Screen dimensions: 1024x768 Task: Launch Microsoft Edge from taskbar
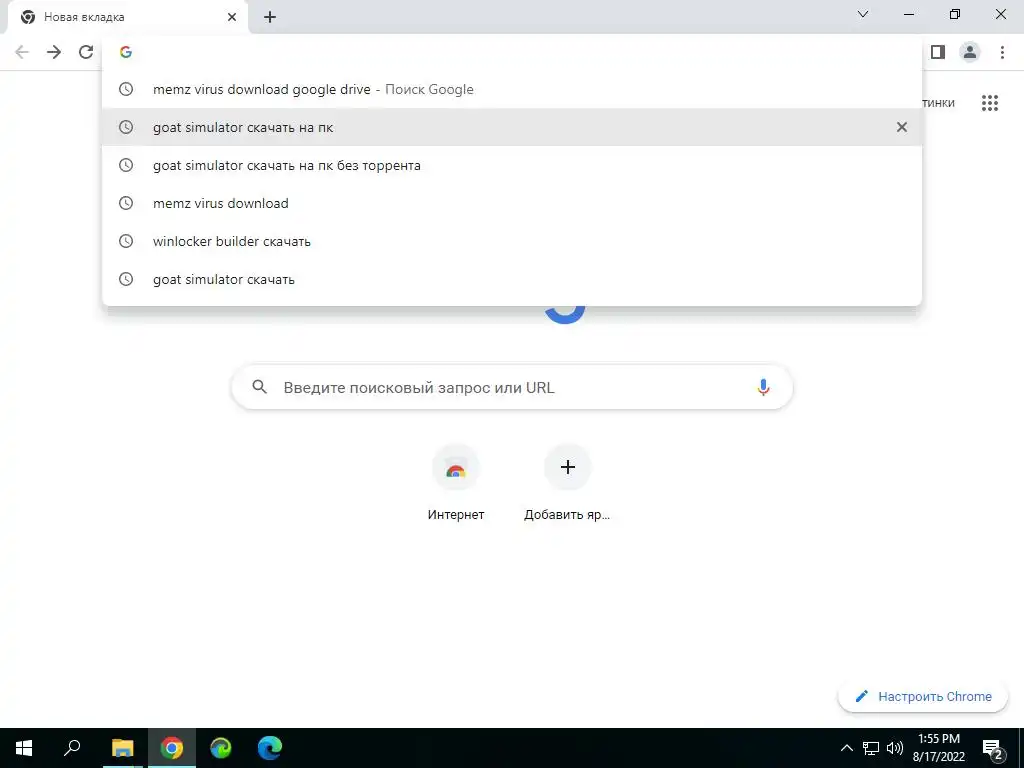click(x=270, y=748)
